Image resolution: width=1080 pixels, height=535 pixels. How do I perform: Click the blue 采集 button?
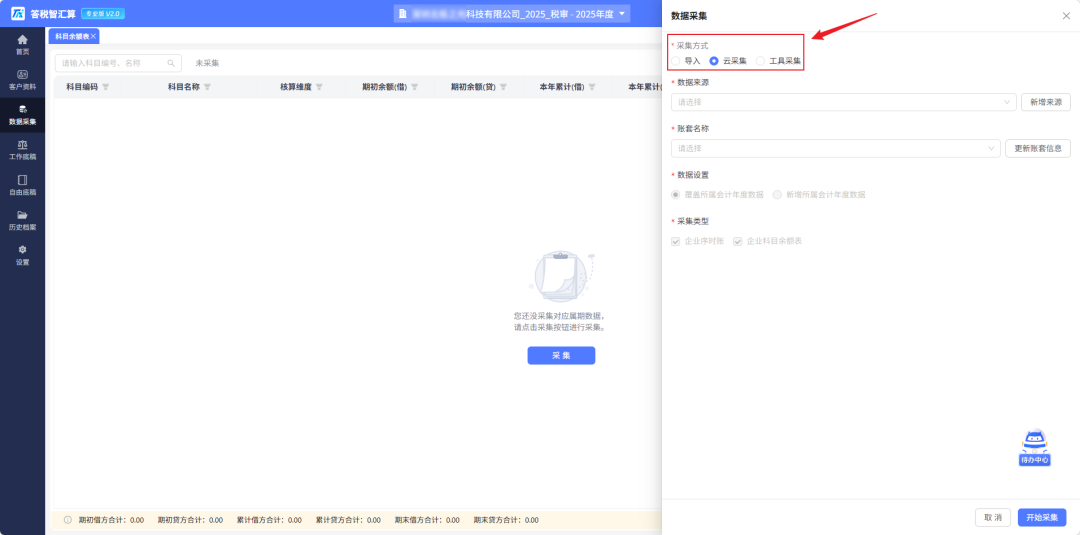pyautogui.click(x=561, y=355)
